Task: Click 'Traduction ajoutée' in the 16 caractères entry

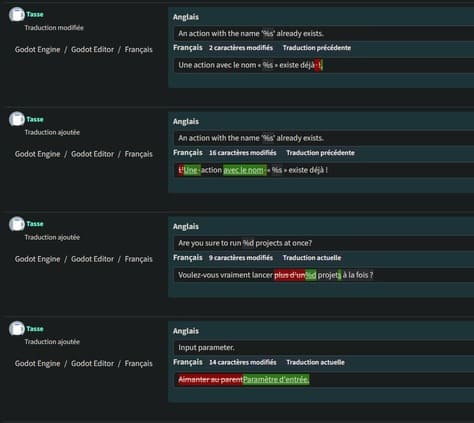Action: (x=52, y=132)
